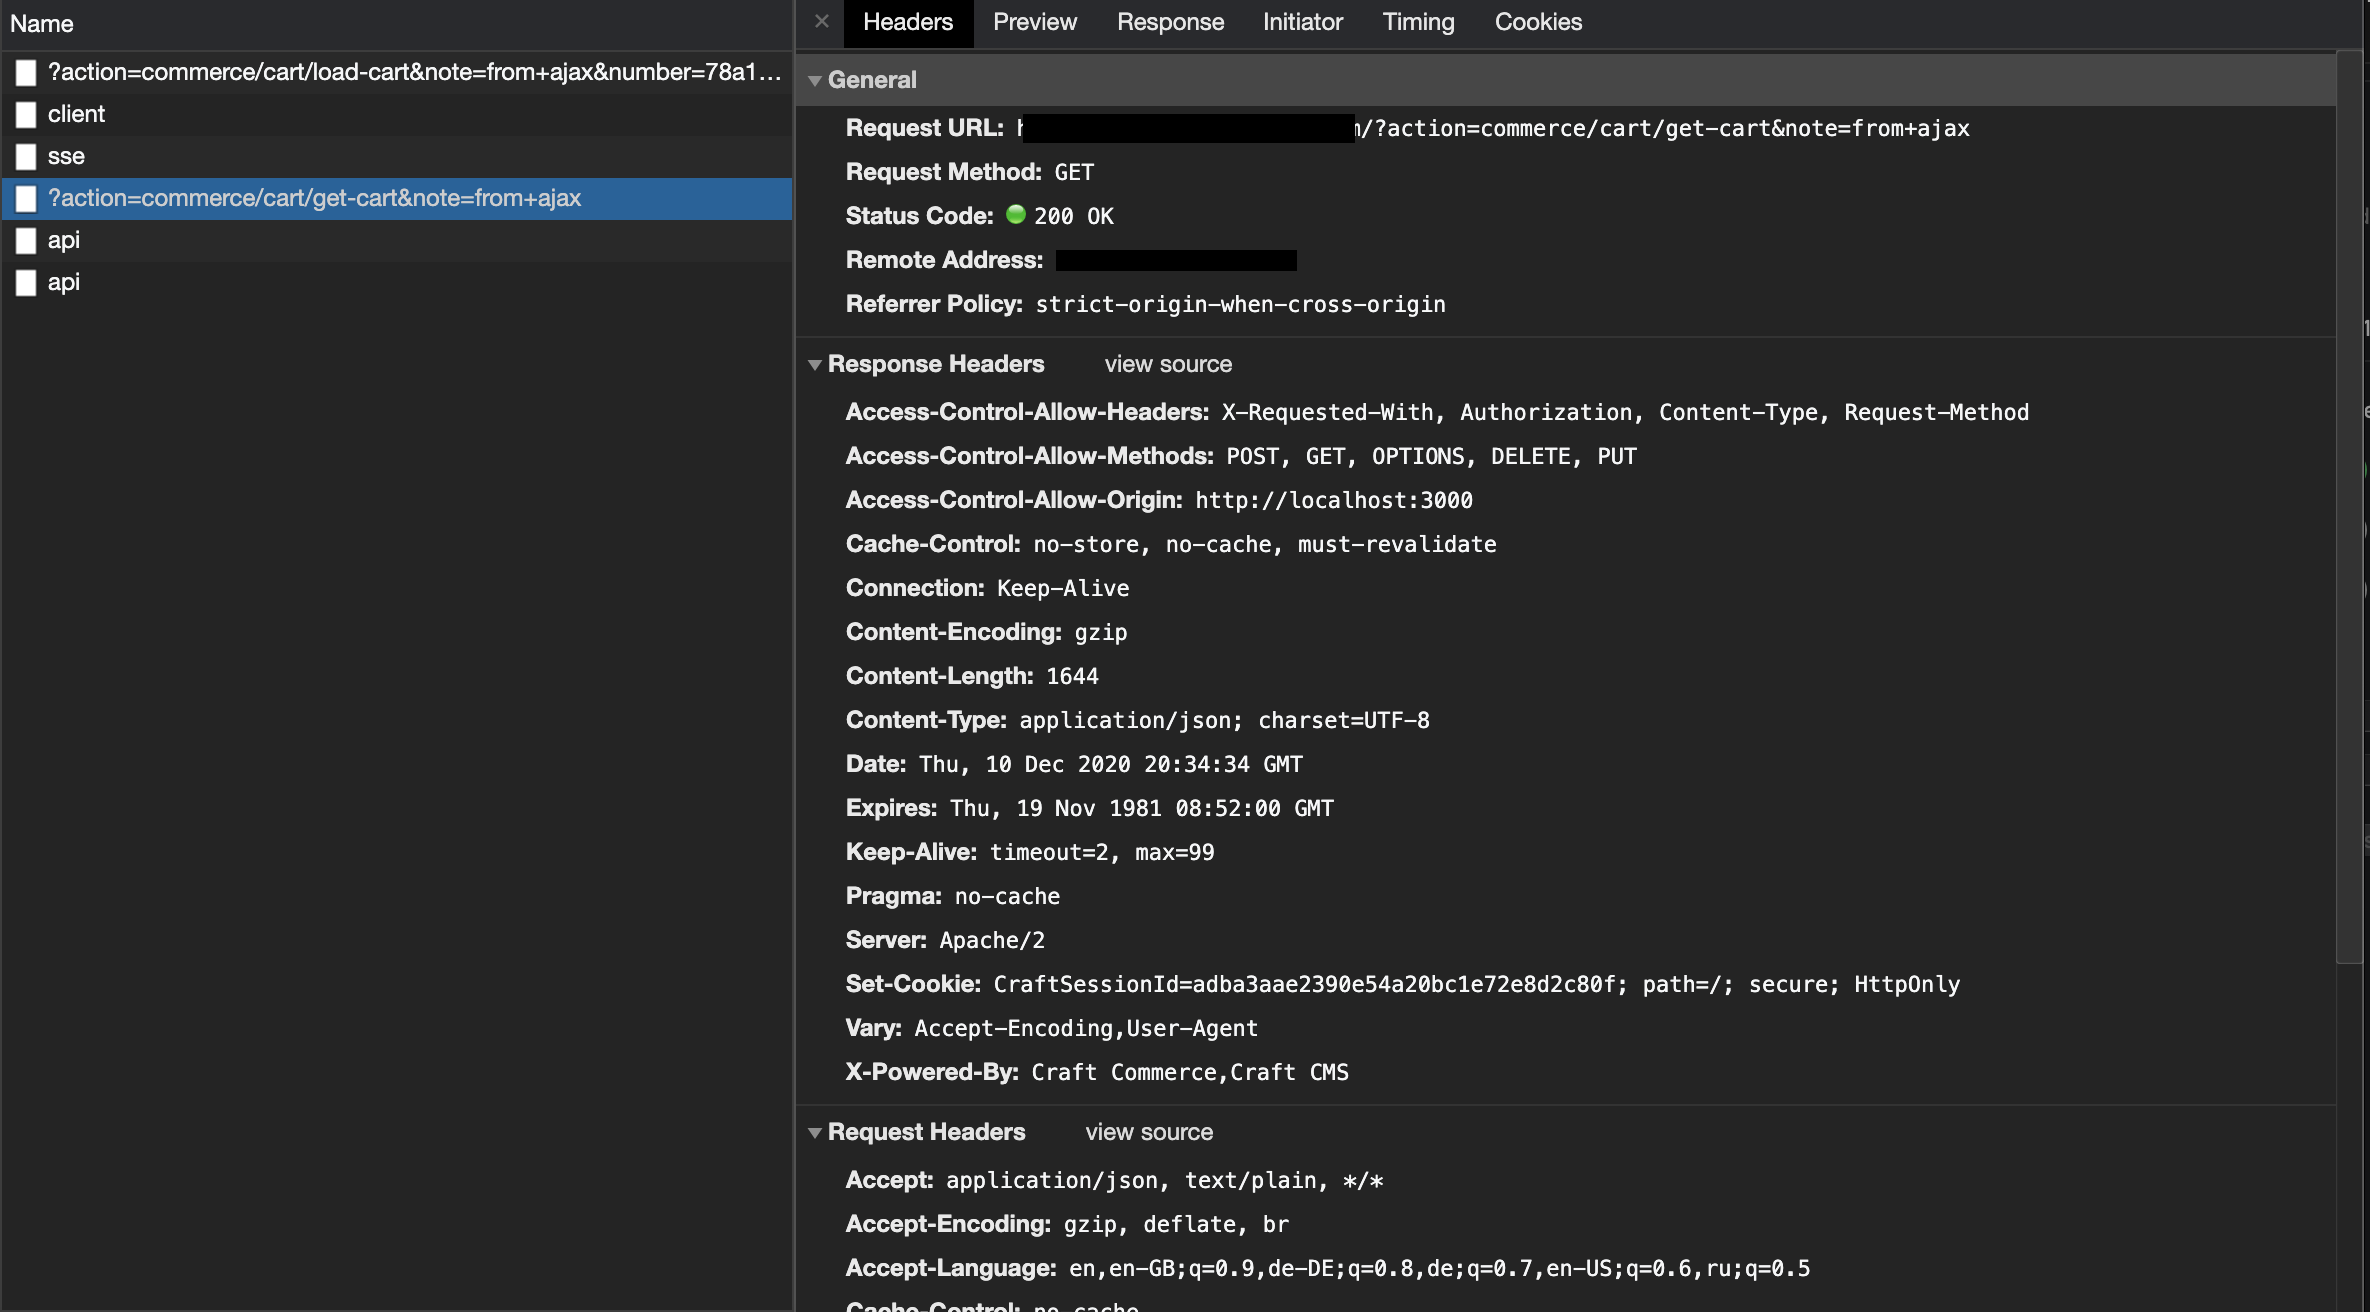Click the file icon beside client request

(26, 114)
